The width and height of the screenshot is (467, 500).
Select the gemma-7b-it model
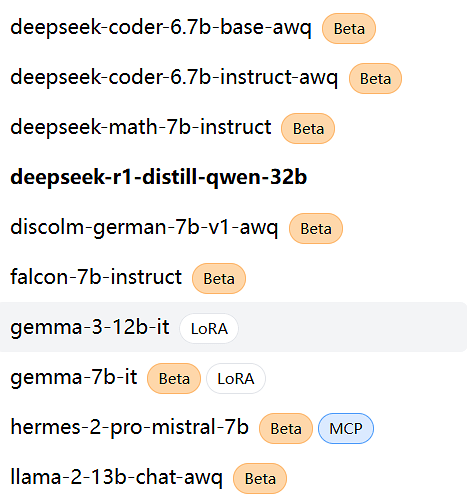pyautogui.click(x=74, y=378)
